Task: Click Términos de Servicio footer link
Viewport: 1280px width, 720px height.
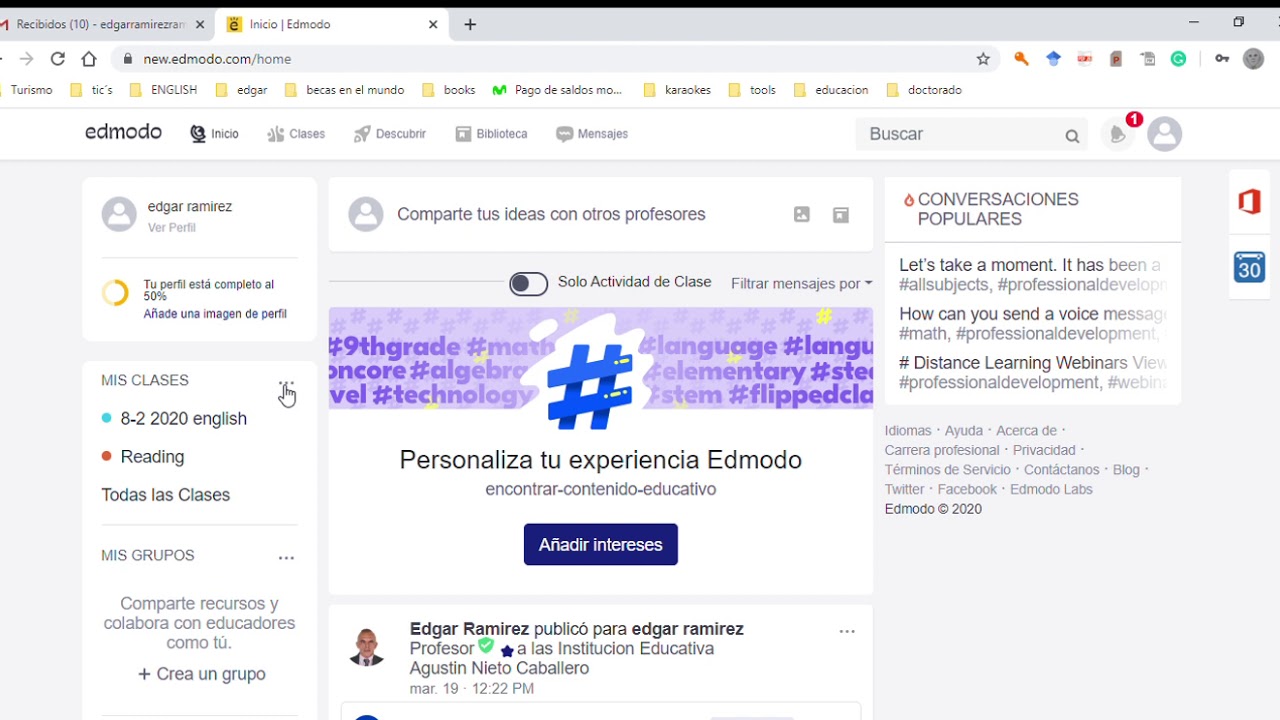Action: coord(948,470)
